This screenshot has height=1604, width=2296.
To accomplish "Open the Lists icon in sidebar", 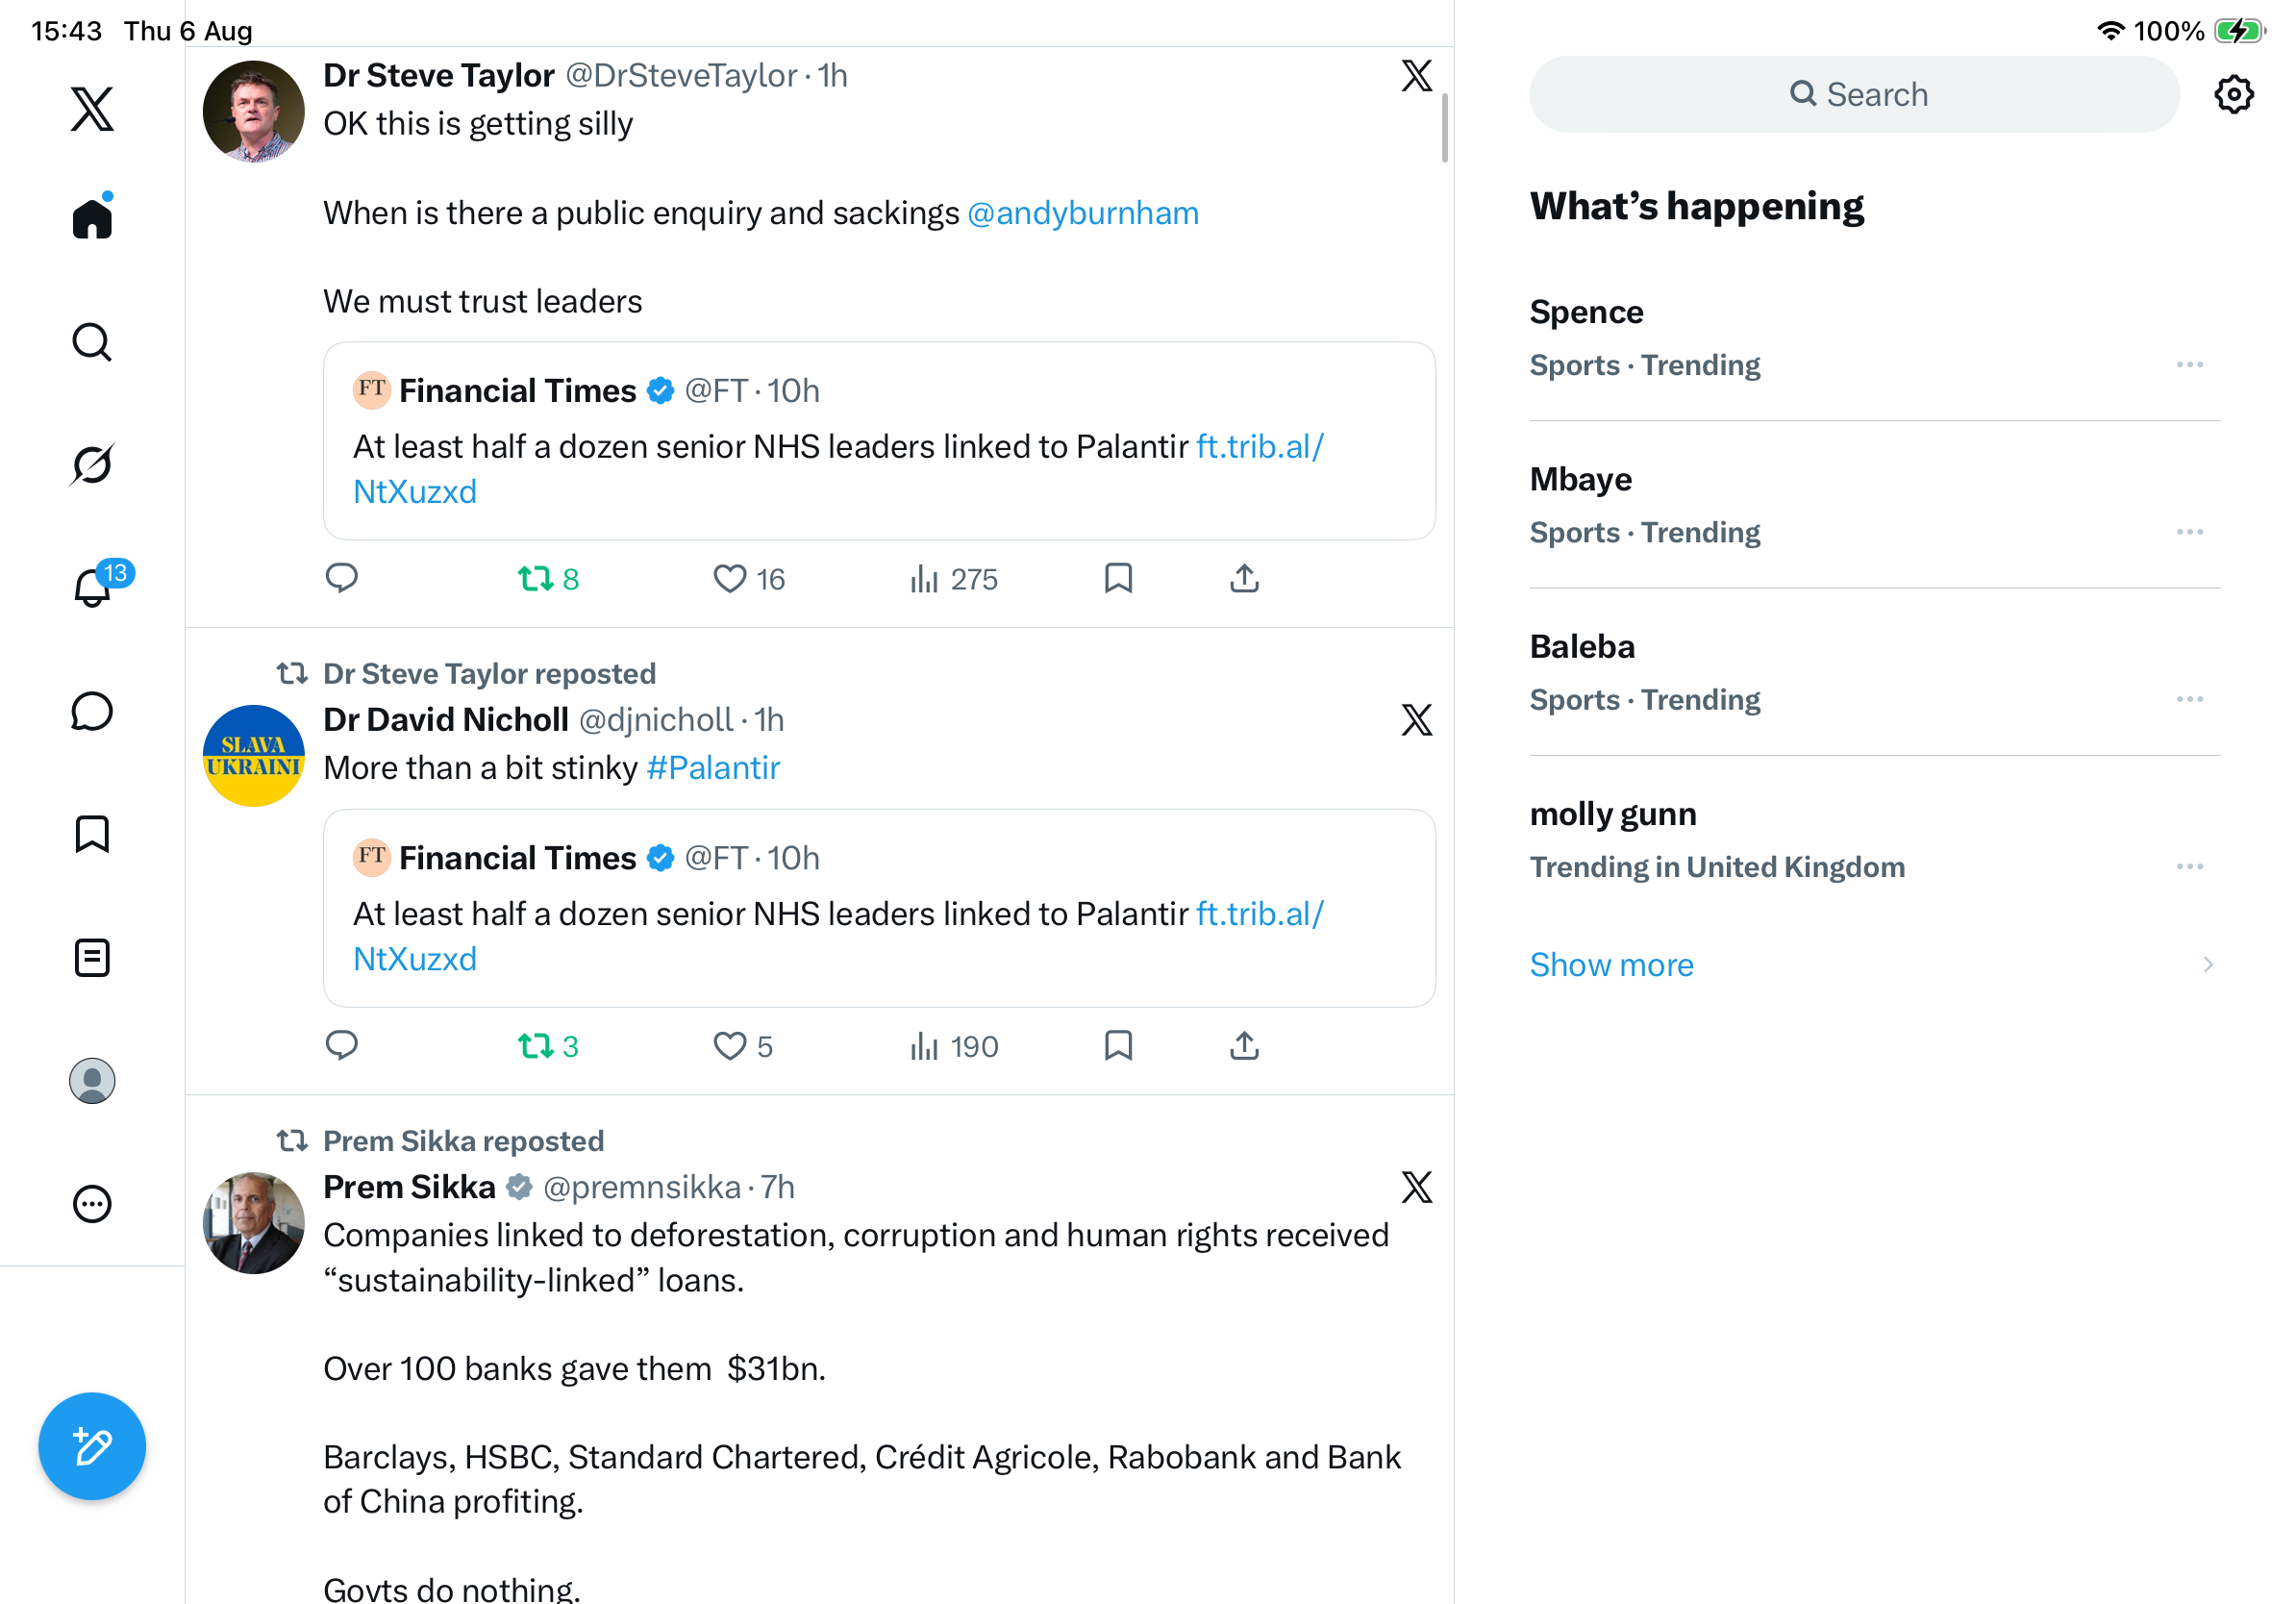I will coord(92,957).
